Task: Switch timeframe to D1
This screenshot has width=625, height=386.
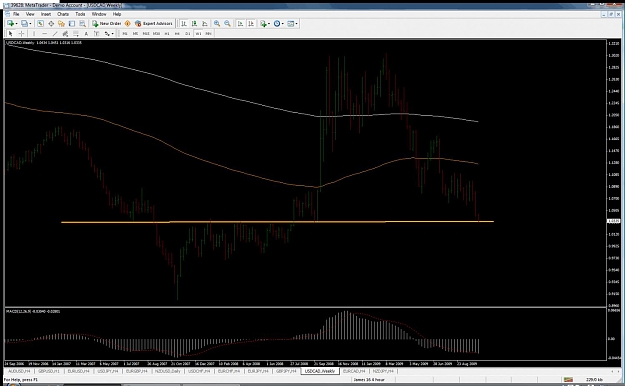Action: [x=188, y=33]
